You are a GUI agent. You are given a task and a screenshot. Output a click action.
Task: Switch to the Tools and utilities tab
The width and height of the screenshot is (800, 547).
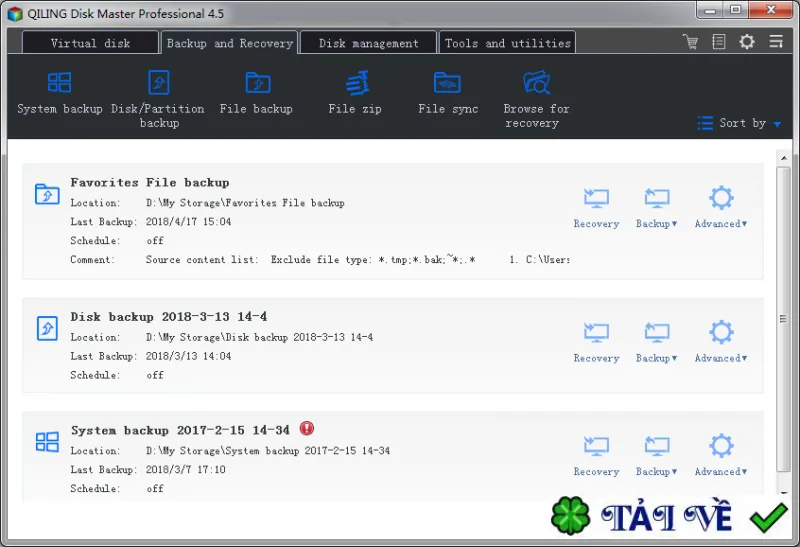(508, 43)
